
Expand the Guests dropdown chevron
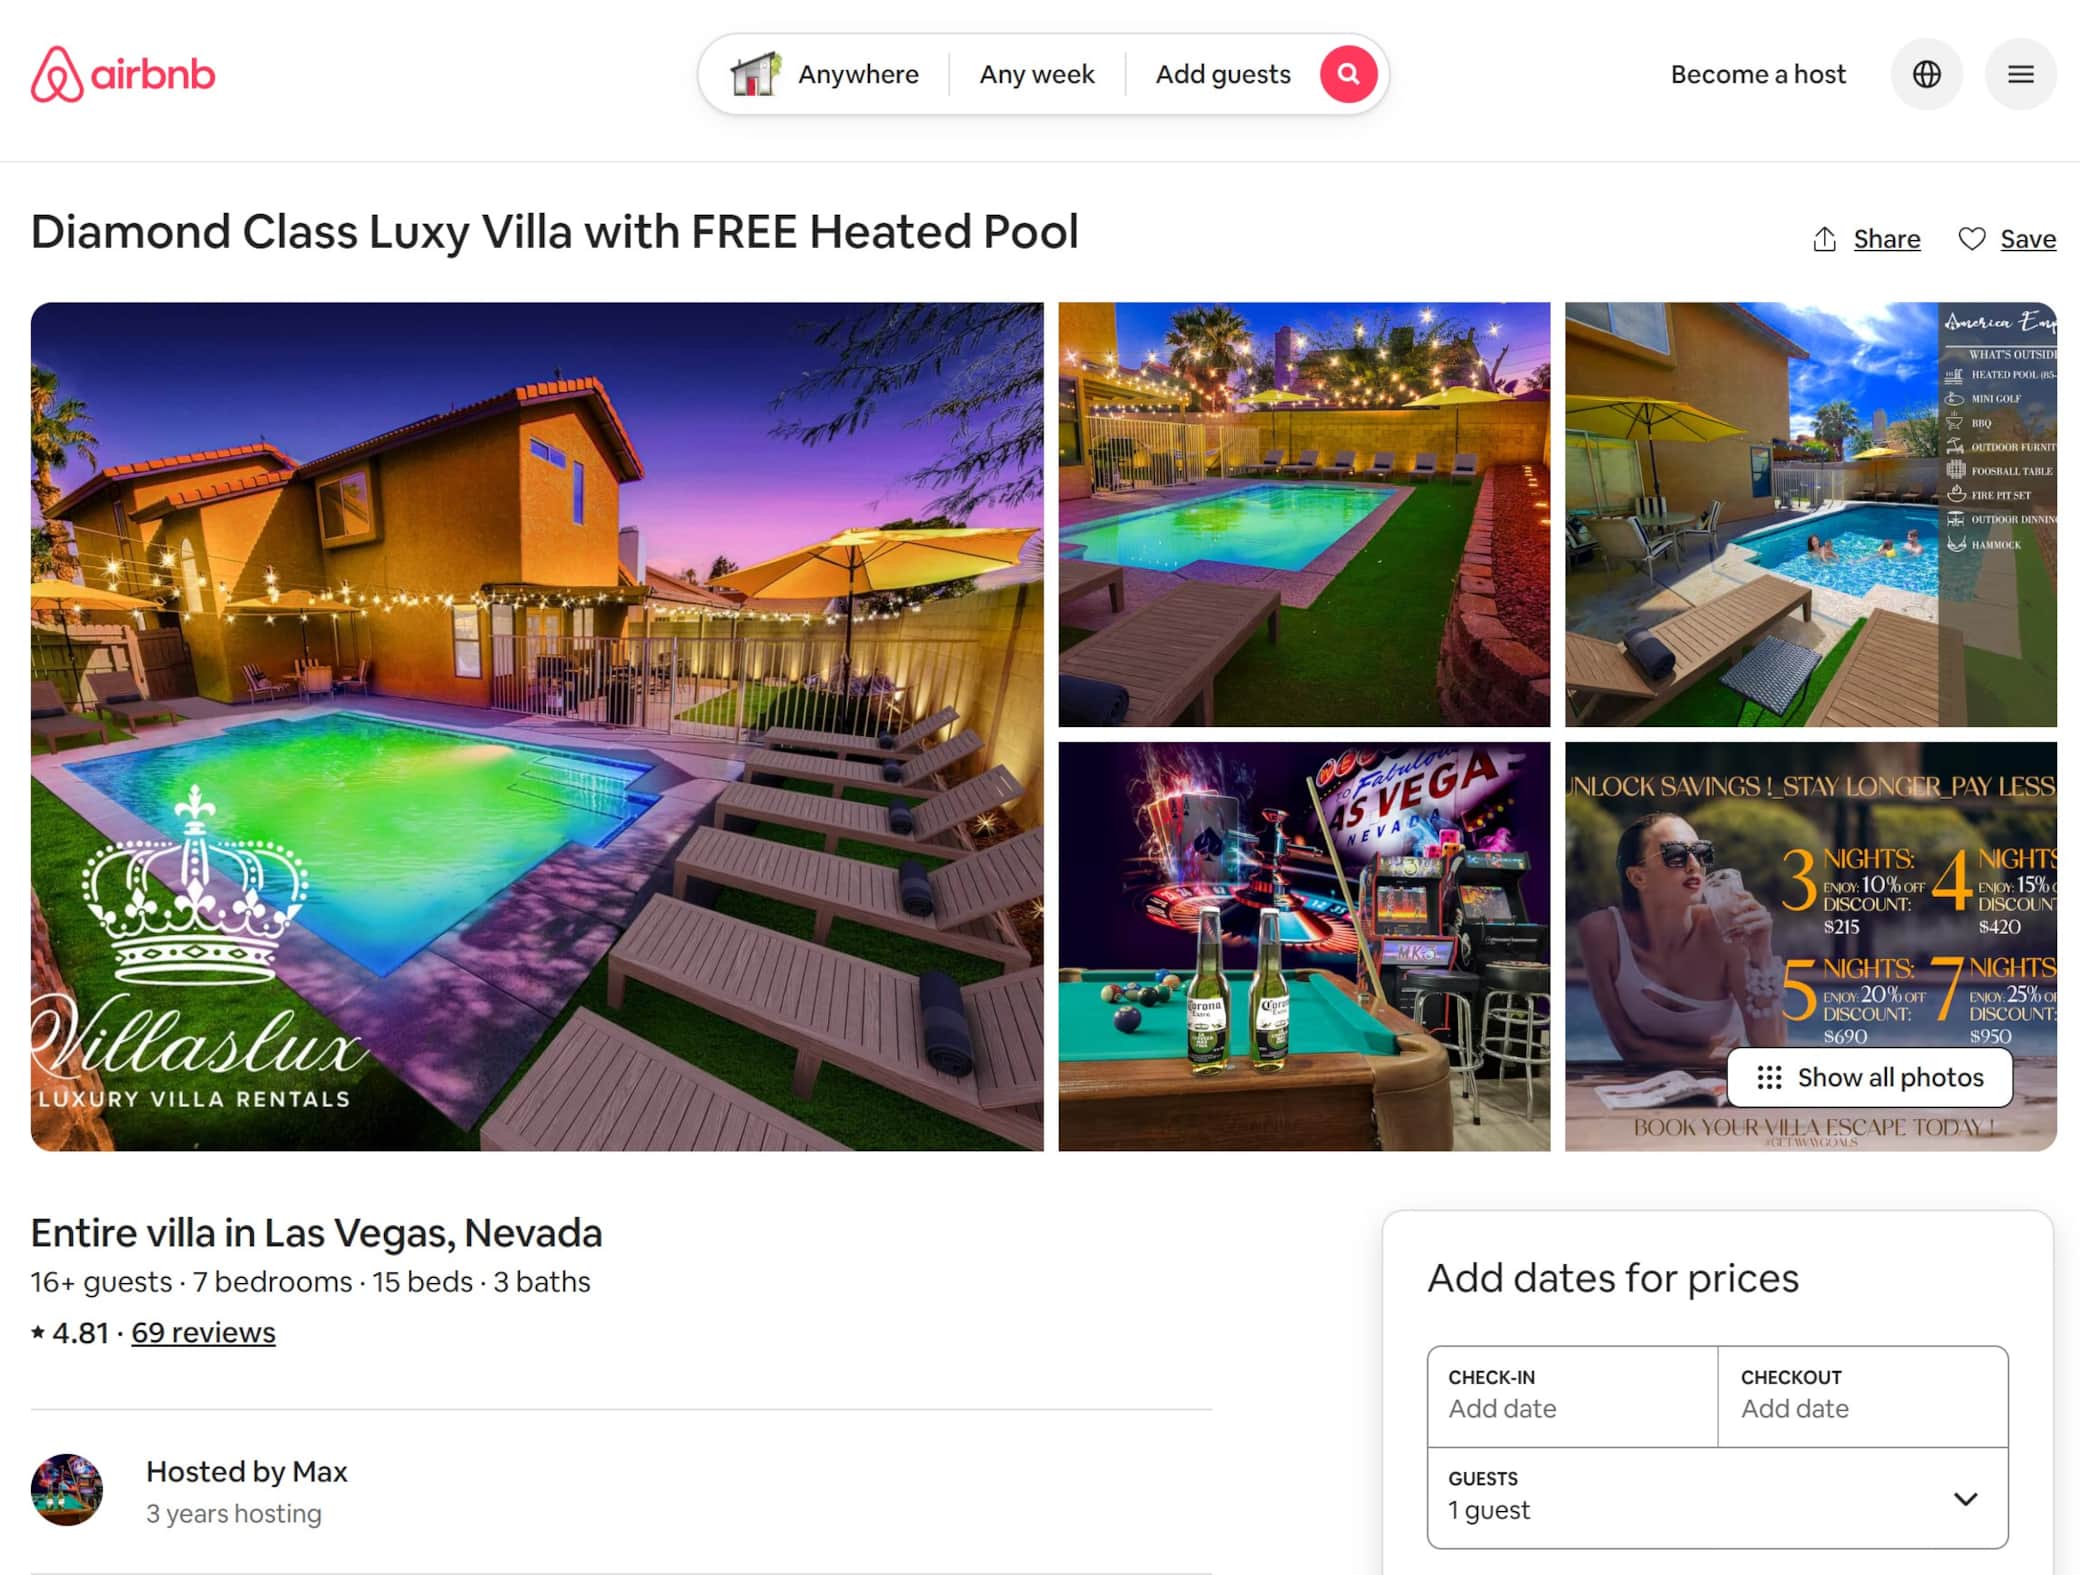[x=1965, y=1498]
